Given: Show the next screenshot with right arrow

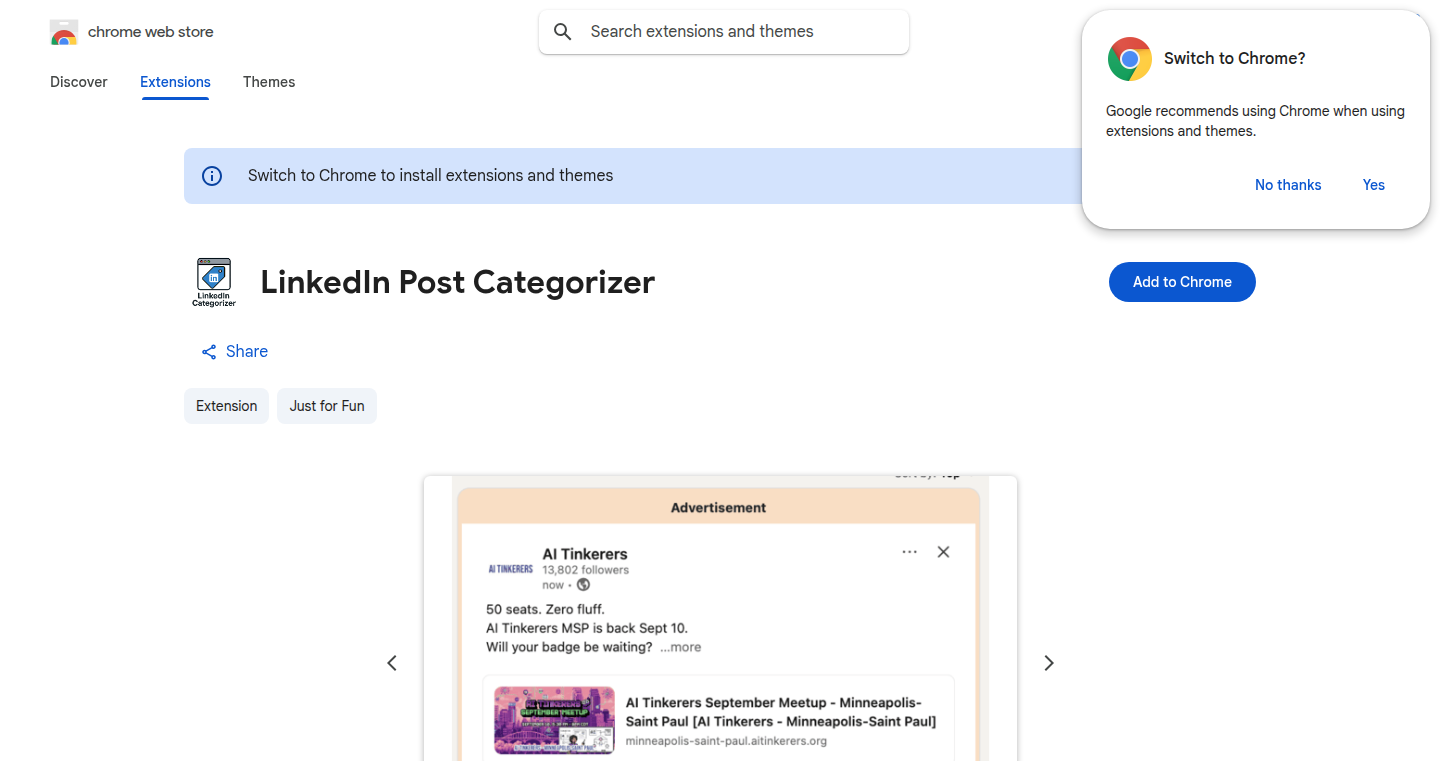Looking at the screenshot, I should pyautogui.click(x=1049, y=663).
